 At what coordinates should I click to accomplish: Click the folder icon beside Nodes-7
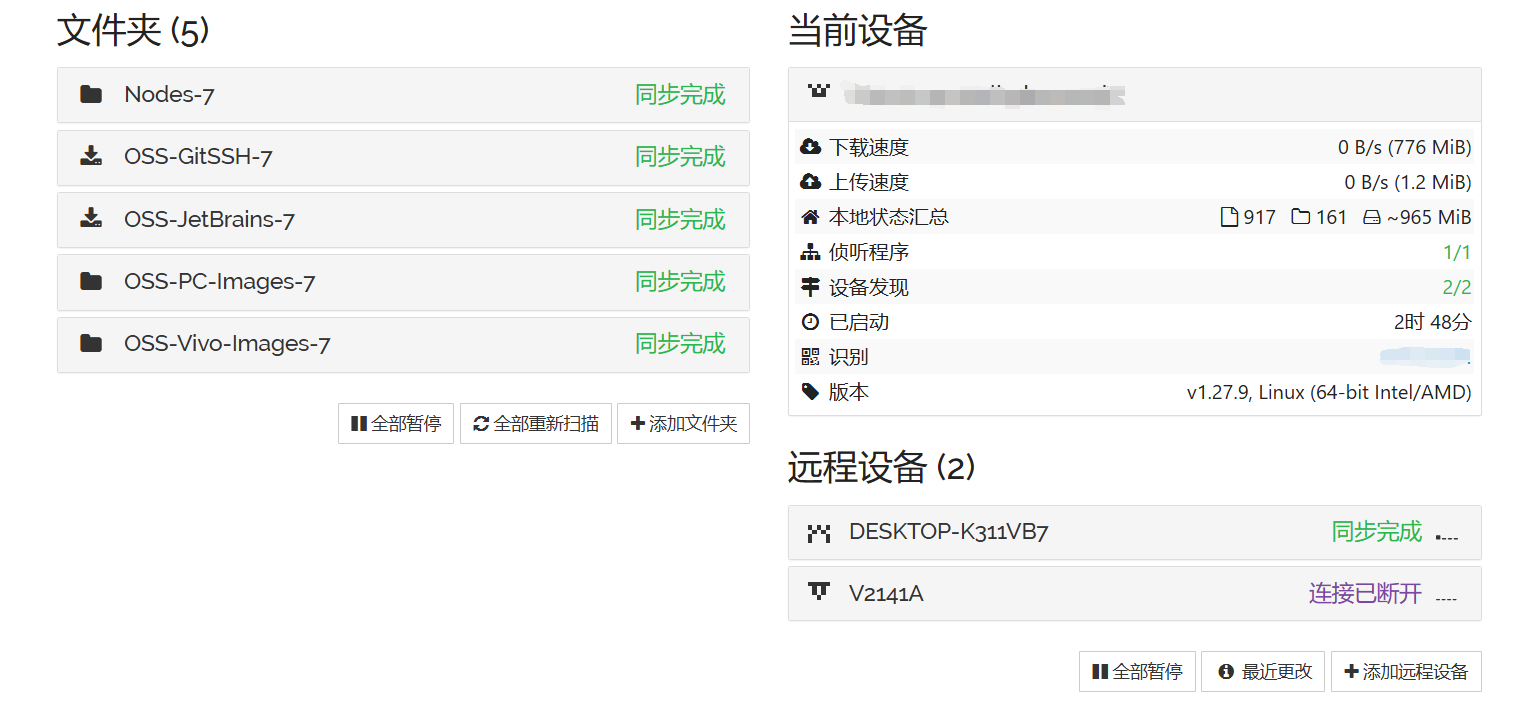pos(90,94)
